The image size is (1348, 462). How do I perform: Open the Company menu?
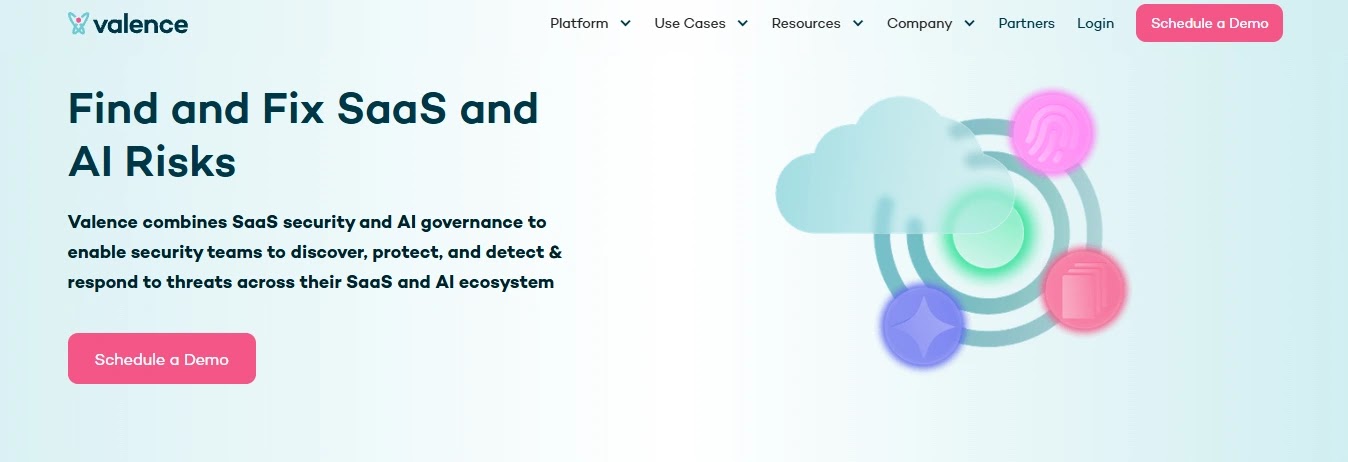click(x=919, y=23)
